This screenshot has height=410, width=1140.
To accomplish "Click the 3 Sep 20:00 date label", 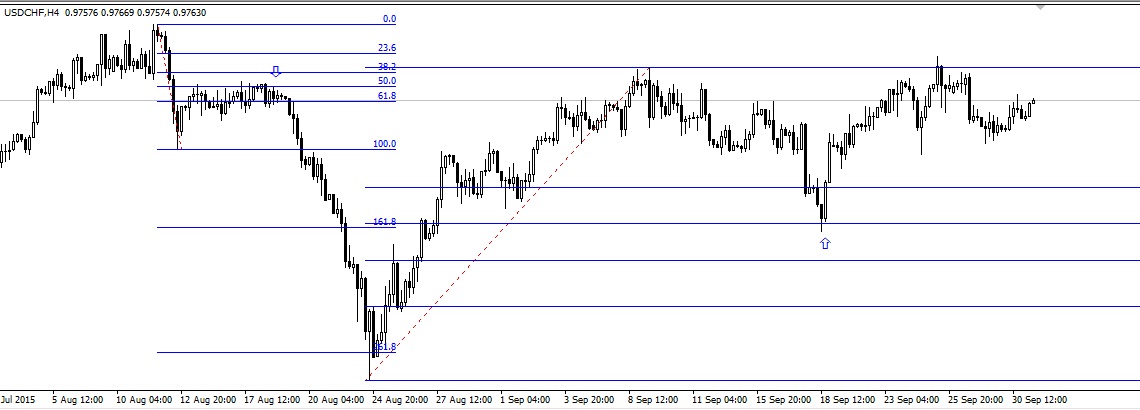I will 589,400.
